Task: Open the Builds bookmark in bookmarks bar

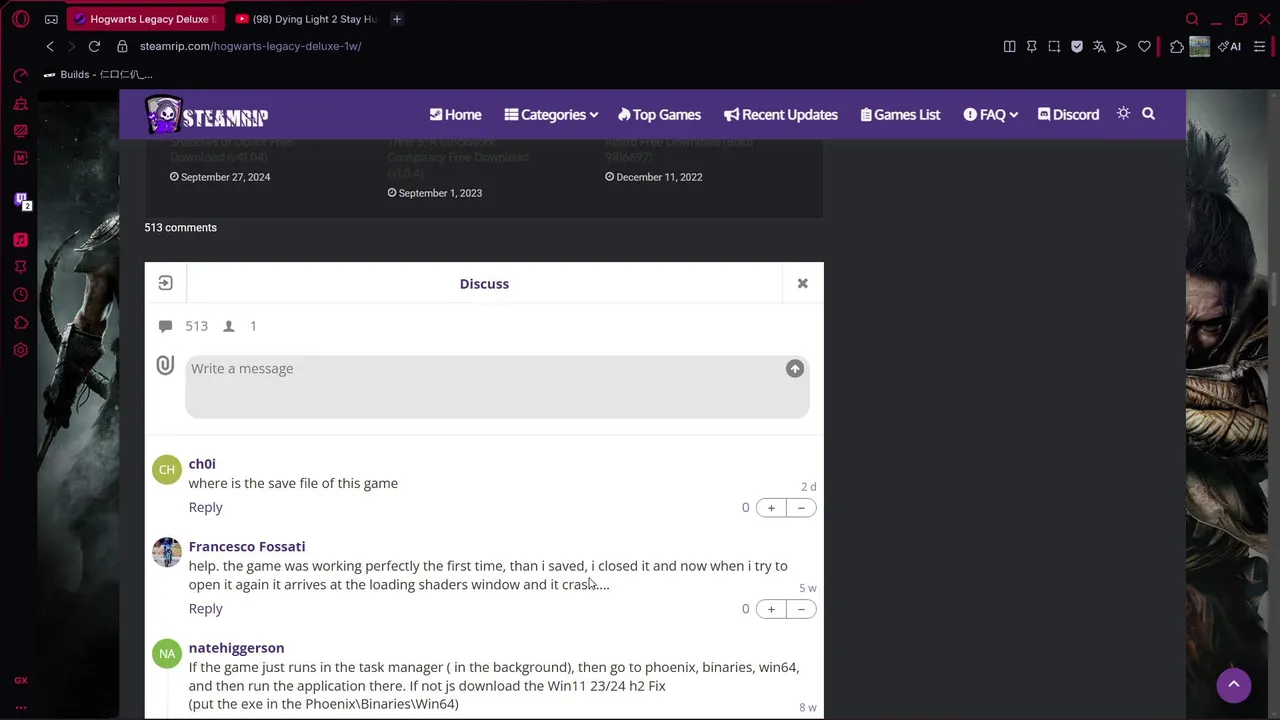Action: 98,74
